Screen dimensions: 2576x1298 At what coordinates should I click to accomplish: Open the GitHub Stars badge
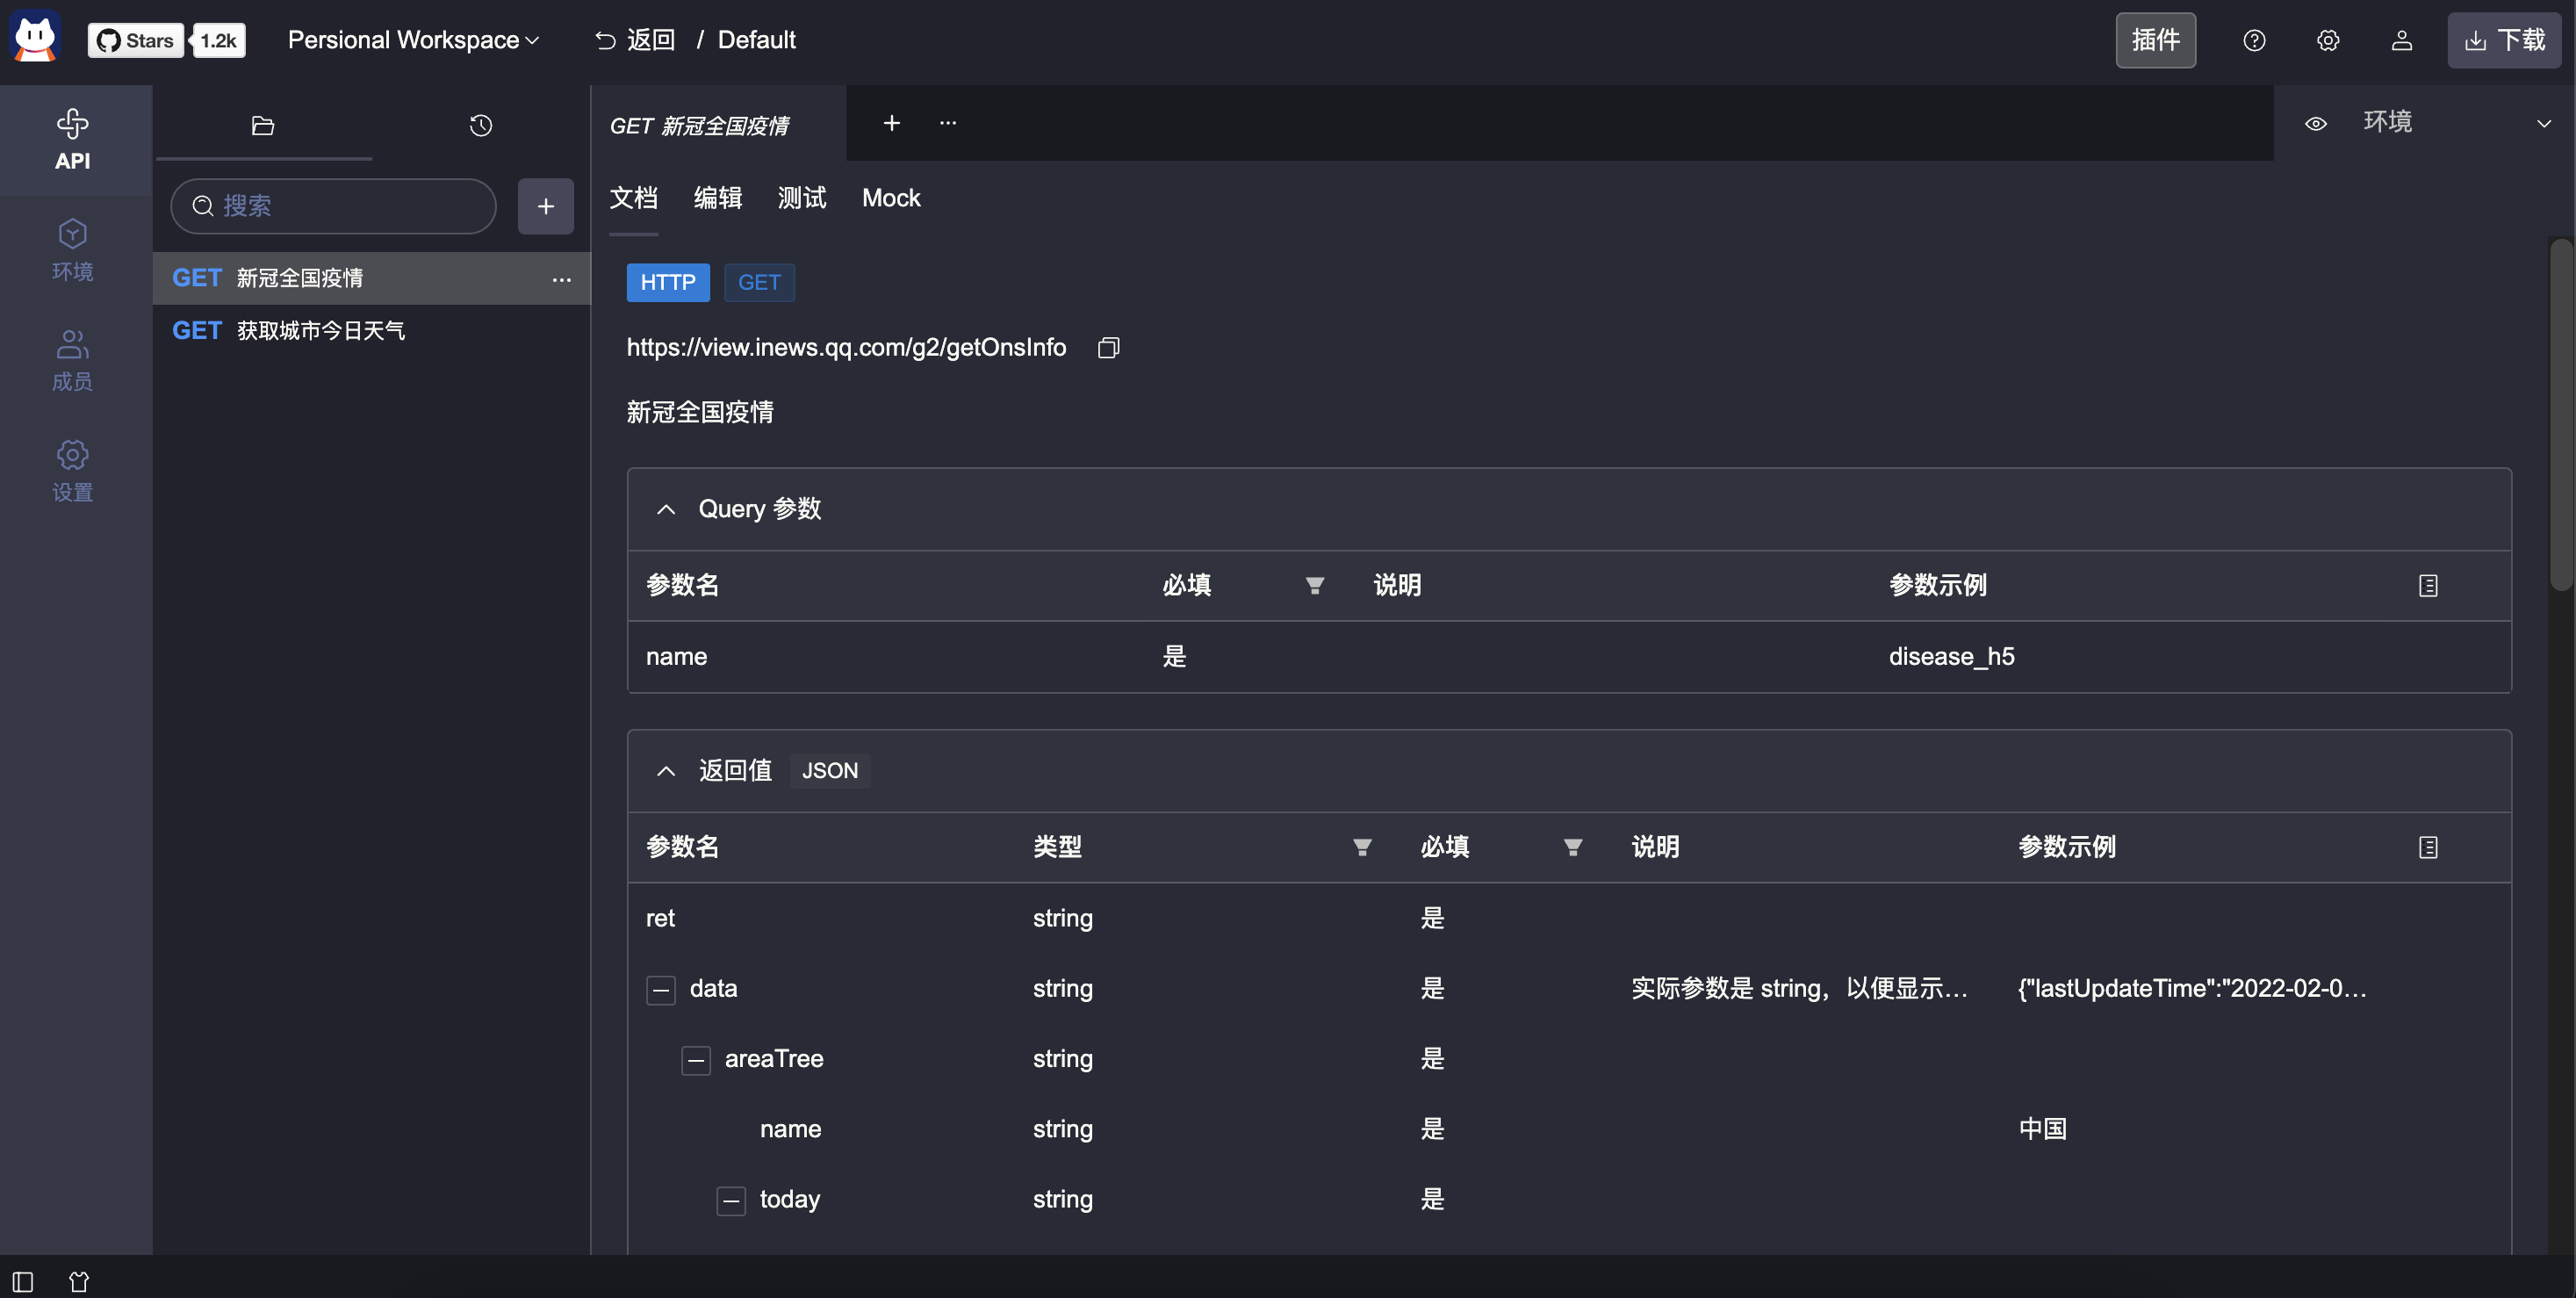tap(135, 40)
